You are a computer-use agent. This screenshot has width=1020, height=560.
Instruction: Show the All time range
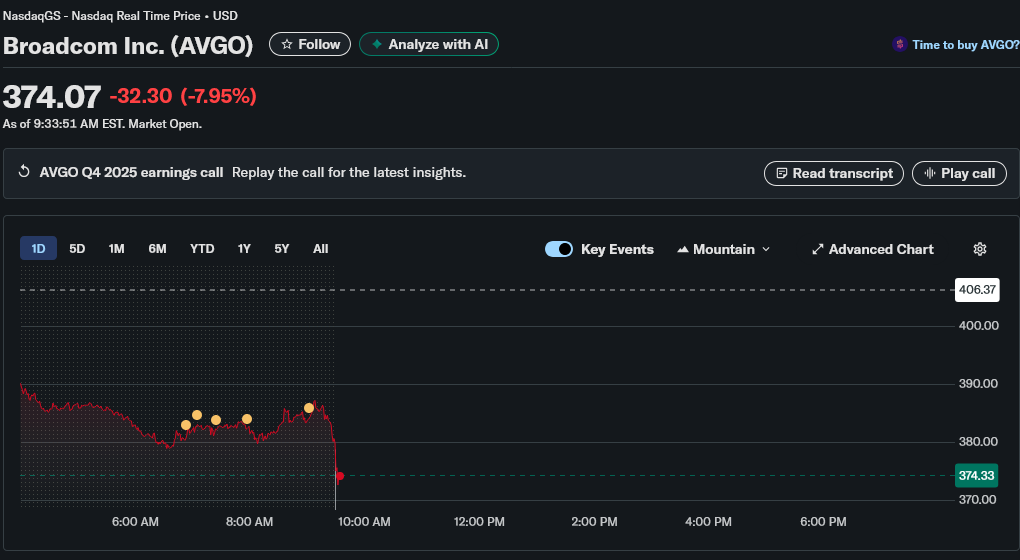point(321,248)
